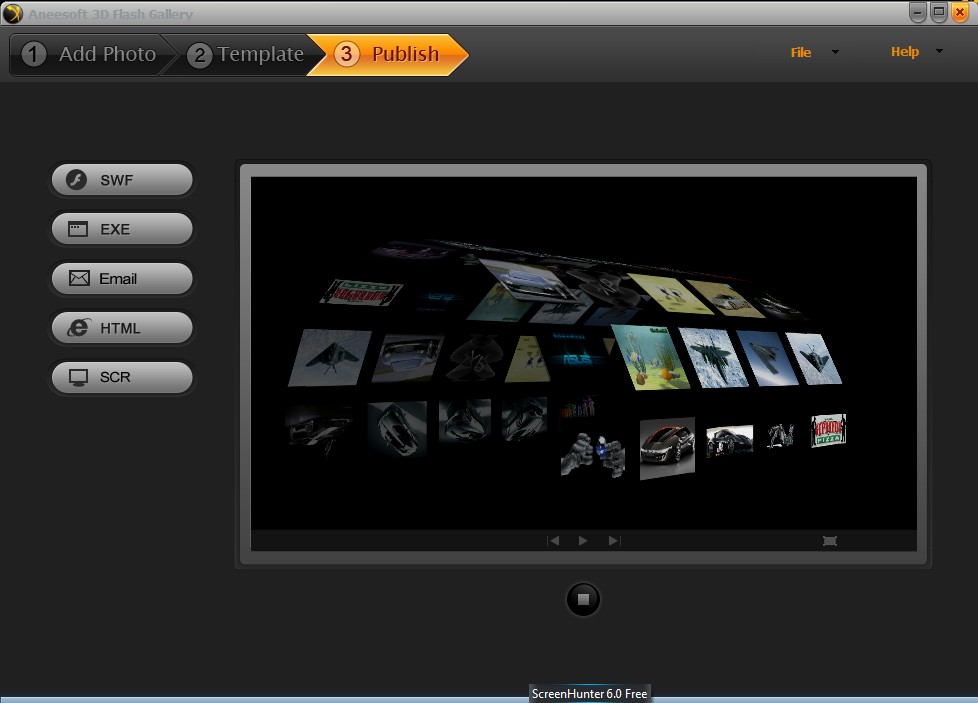Send the gallery via Email button

pyautogui.click(x=122, y=278)
